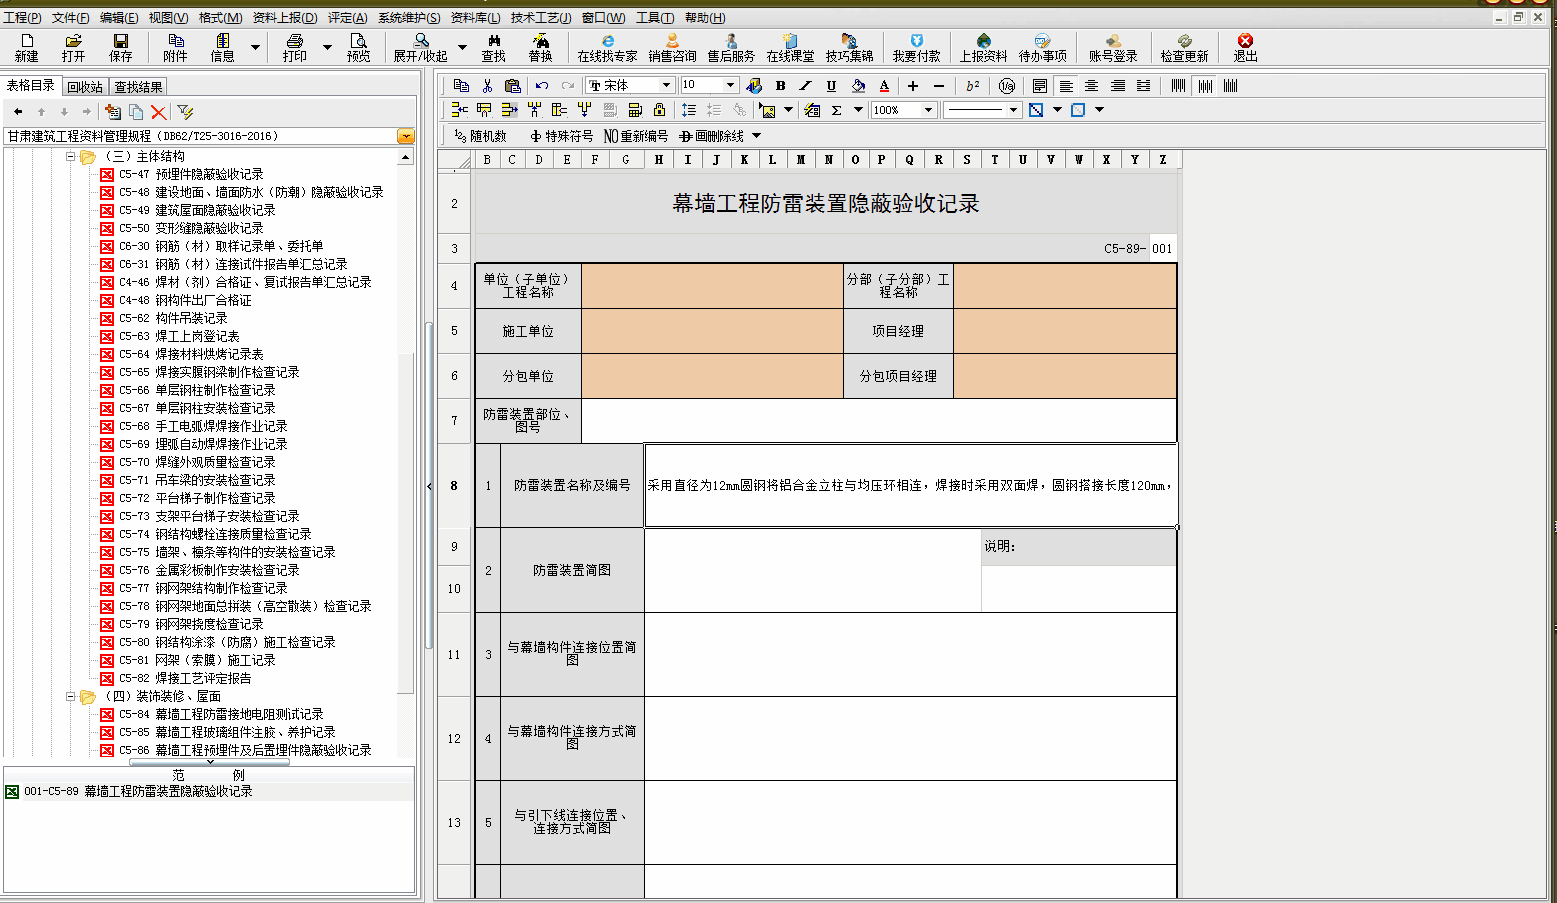The height and width of the screenshot is (903, 1557).
Task: Click the undo arrow icon
Action: (542, 86)
